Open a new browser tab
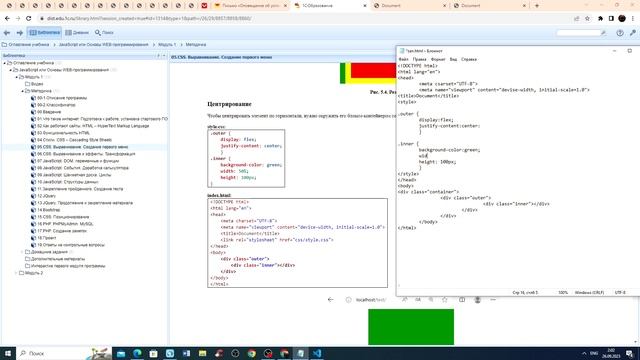This screenshot has width=640, height=360. (x=537, y=6)
